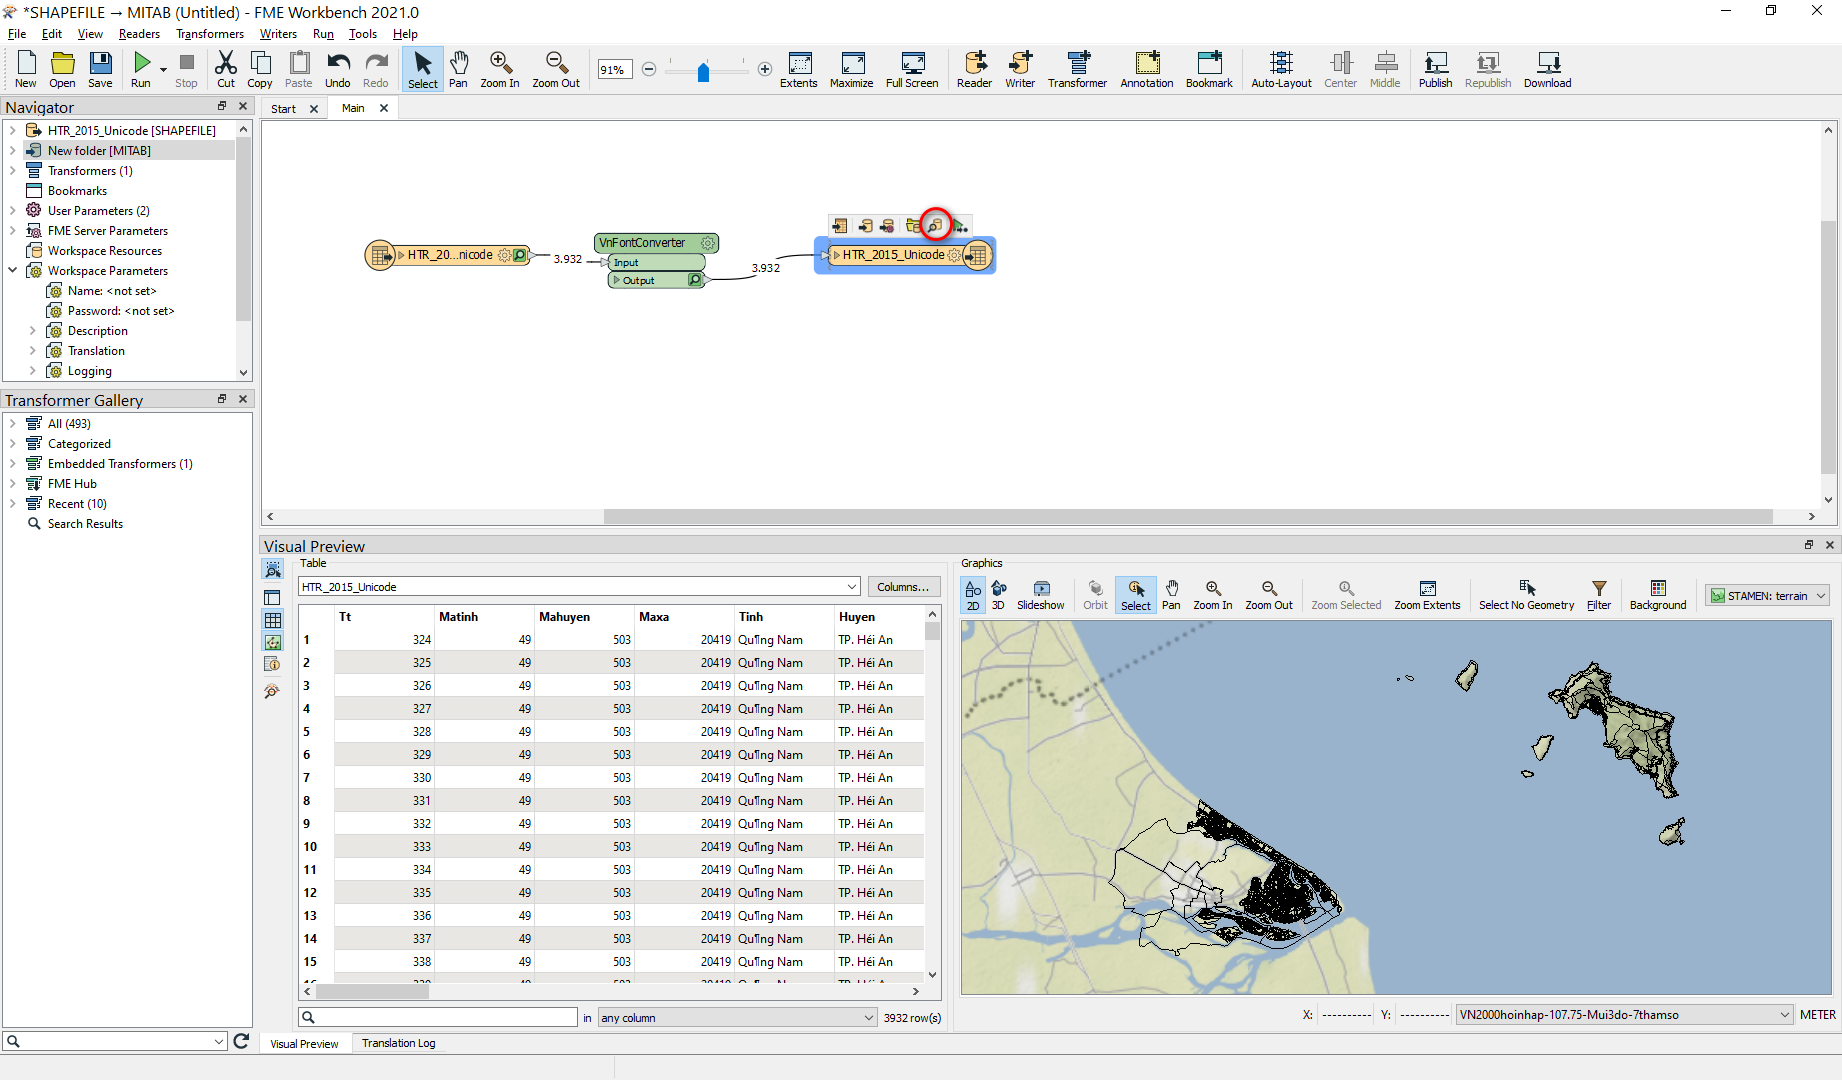Click Zoom Extents in the Graphics toolbar

point(1427,595)
